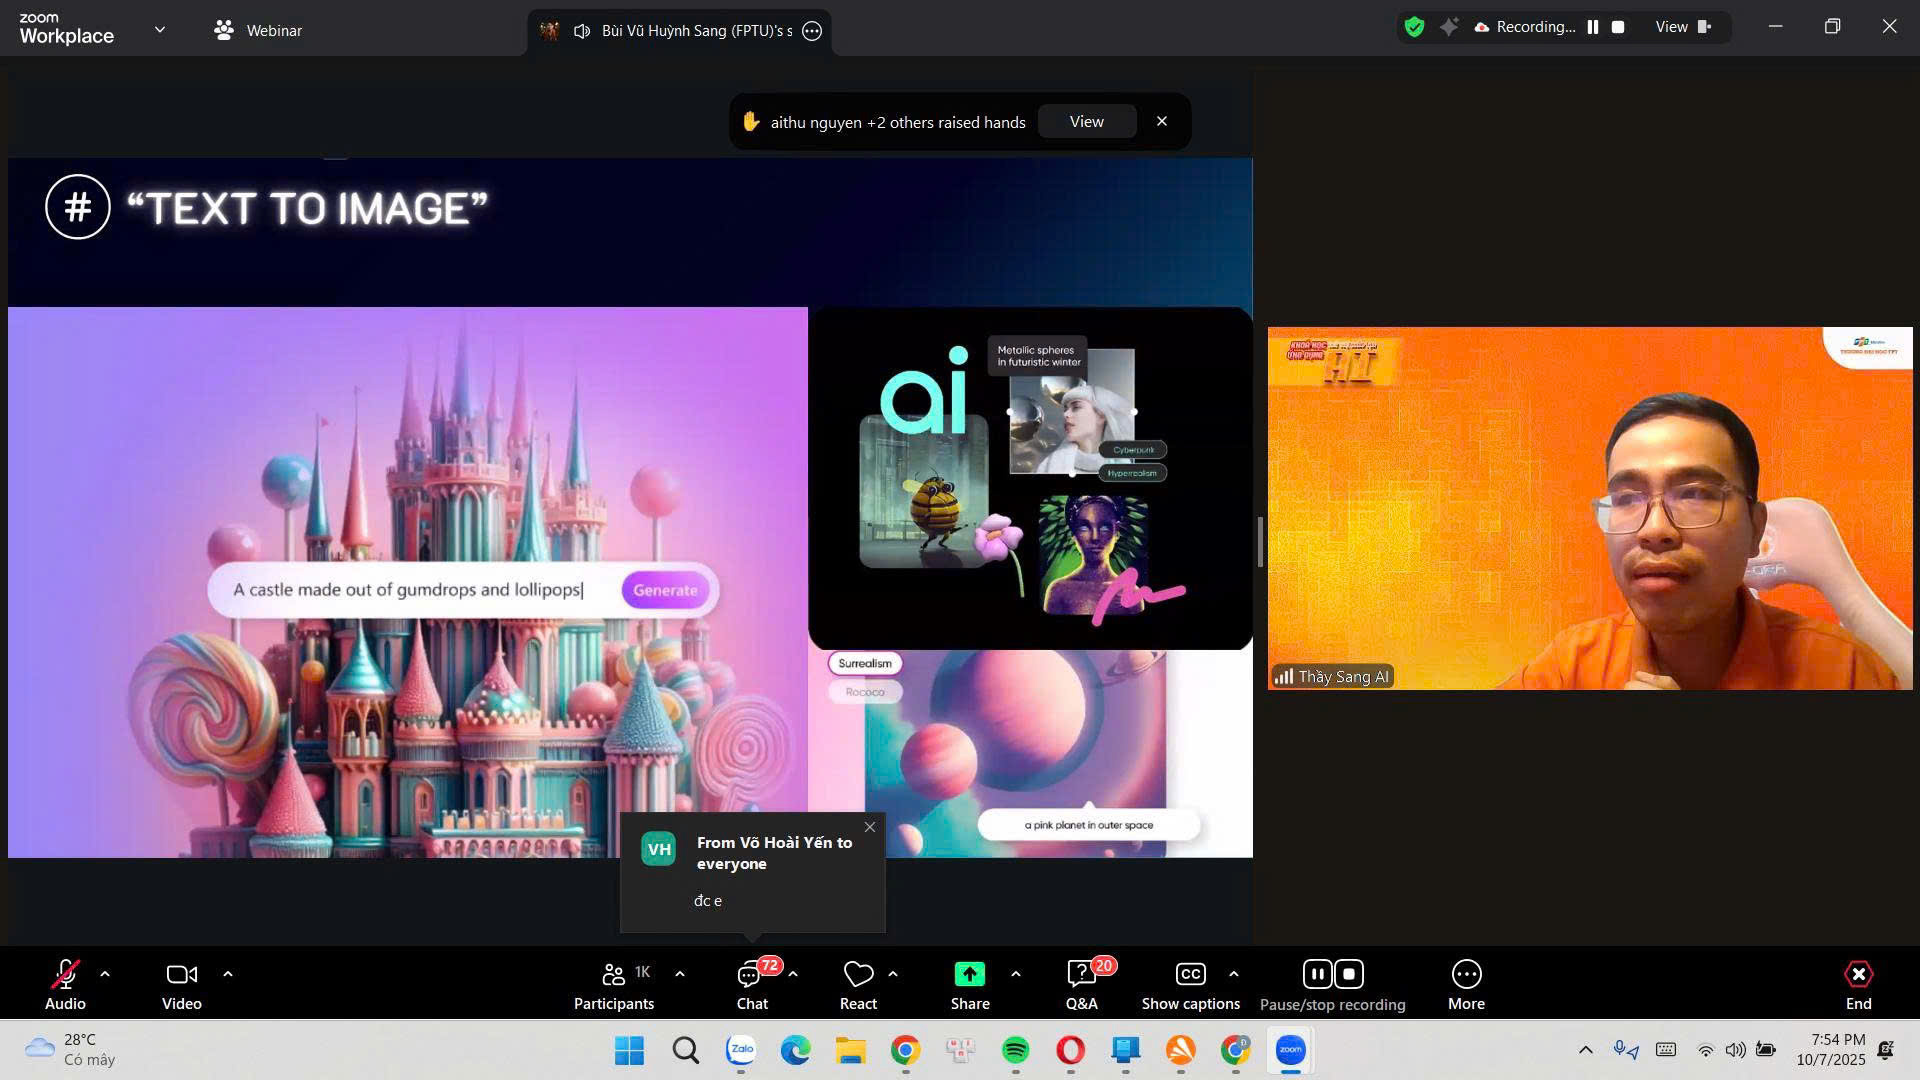1920x1080 pixels.
Task: Open the AI Companion sparkle icon
Action: pyautogui.click(x=1448, y=27)
